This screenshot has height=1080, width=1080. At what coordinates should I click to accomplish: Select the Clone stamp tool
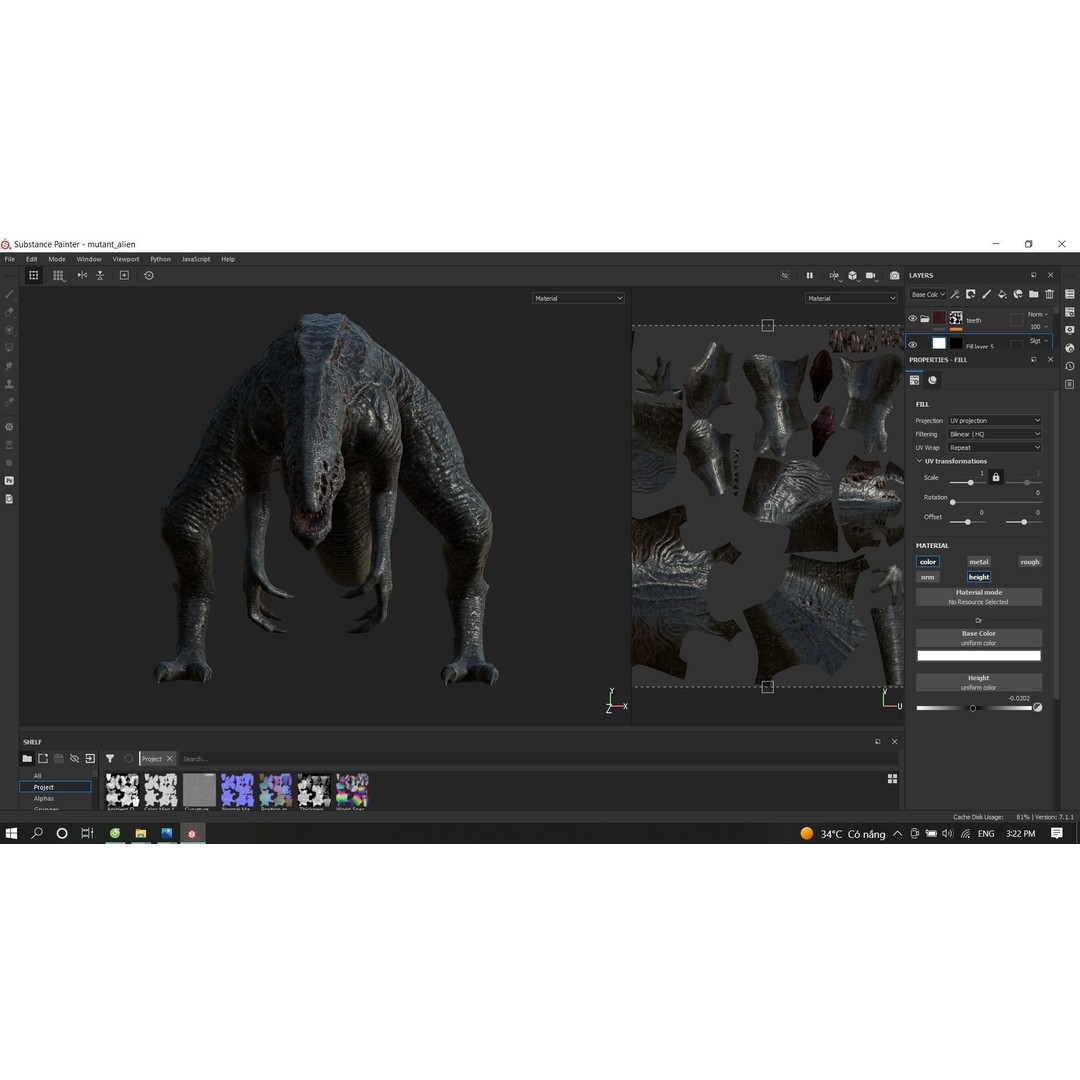[x=10, y=384]
